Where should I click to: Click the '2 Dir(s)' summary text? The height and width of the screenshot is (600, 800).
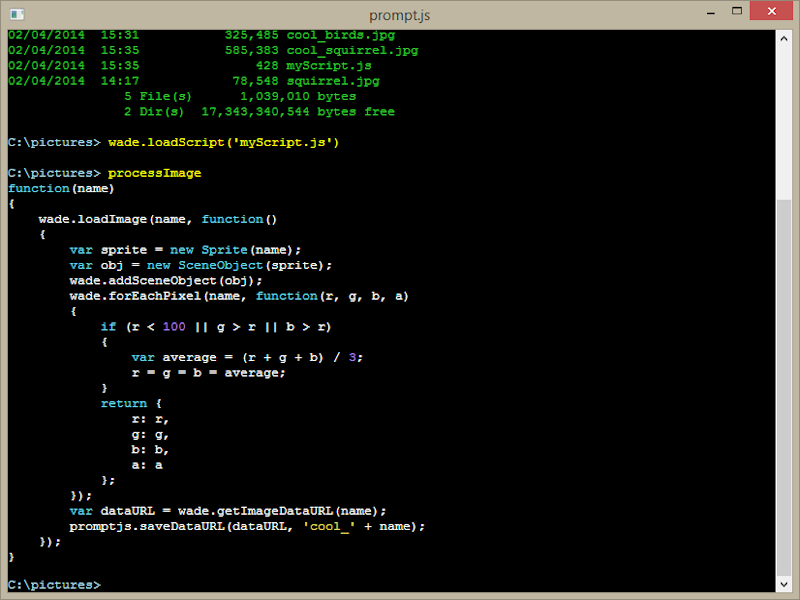154,112
